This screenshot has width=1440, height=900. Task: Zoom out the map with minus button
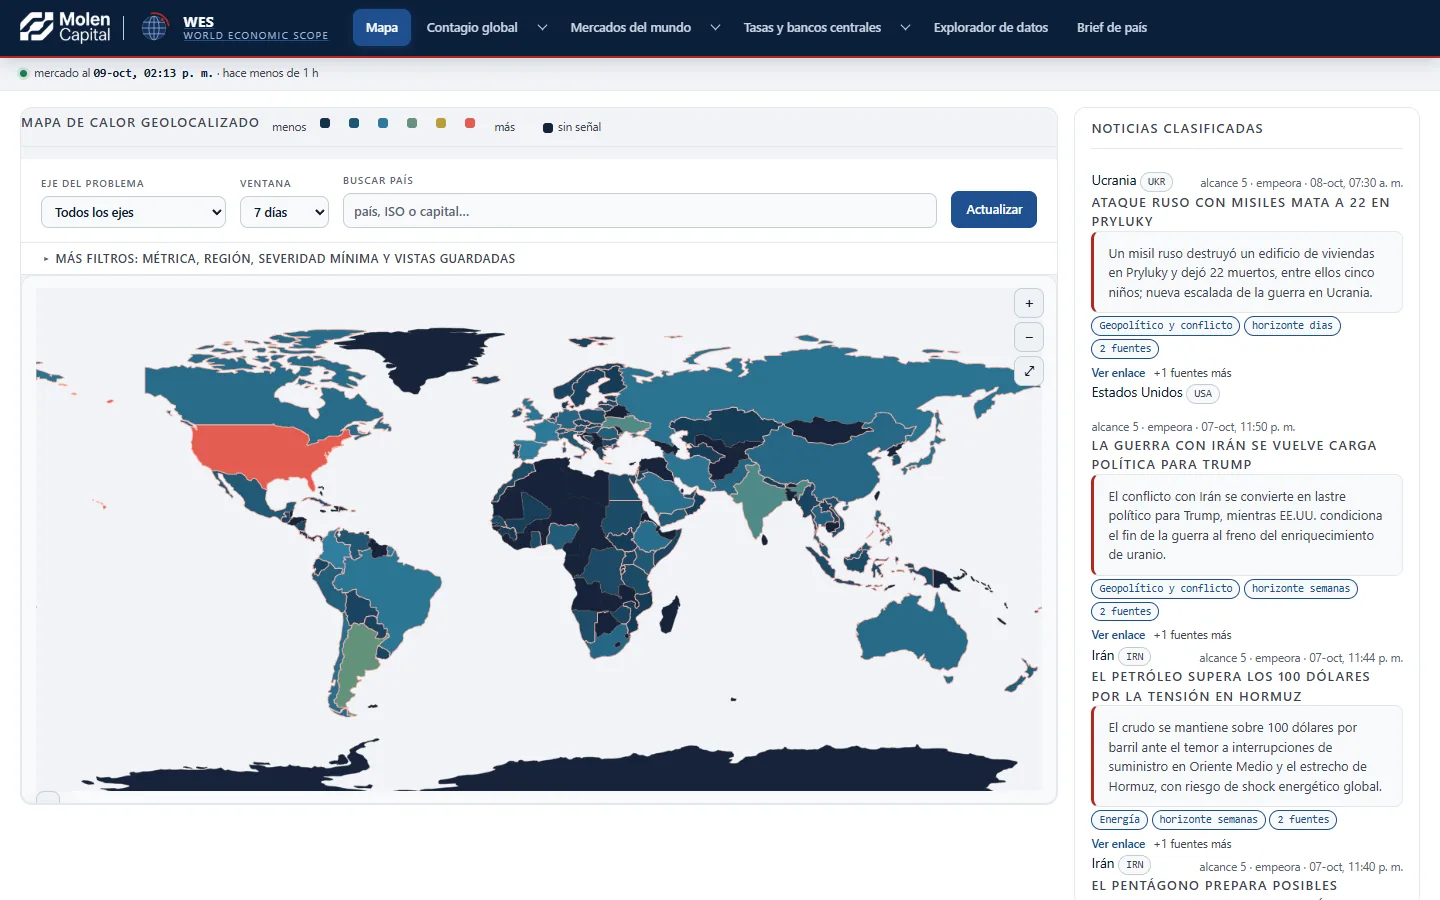[x=1029, y=337]
